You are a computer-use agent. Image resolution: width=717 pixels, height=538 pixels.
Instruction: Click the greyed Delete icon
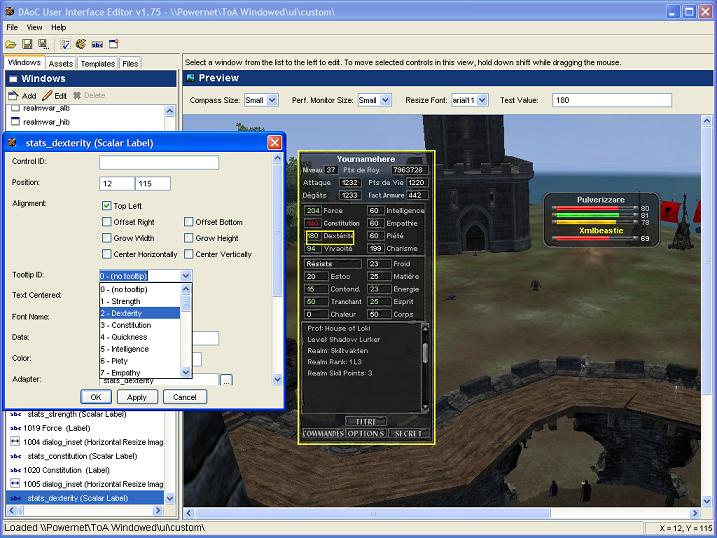77,96
